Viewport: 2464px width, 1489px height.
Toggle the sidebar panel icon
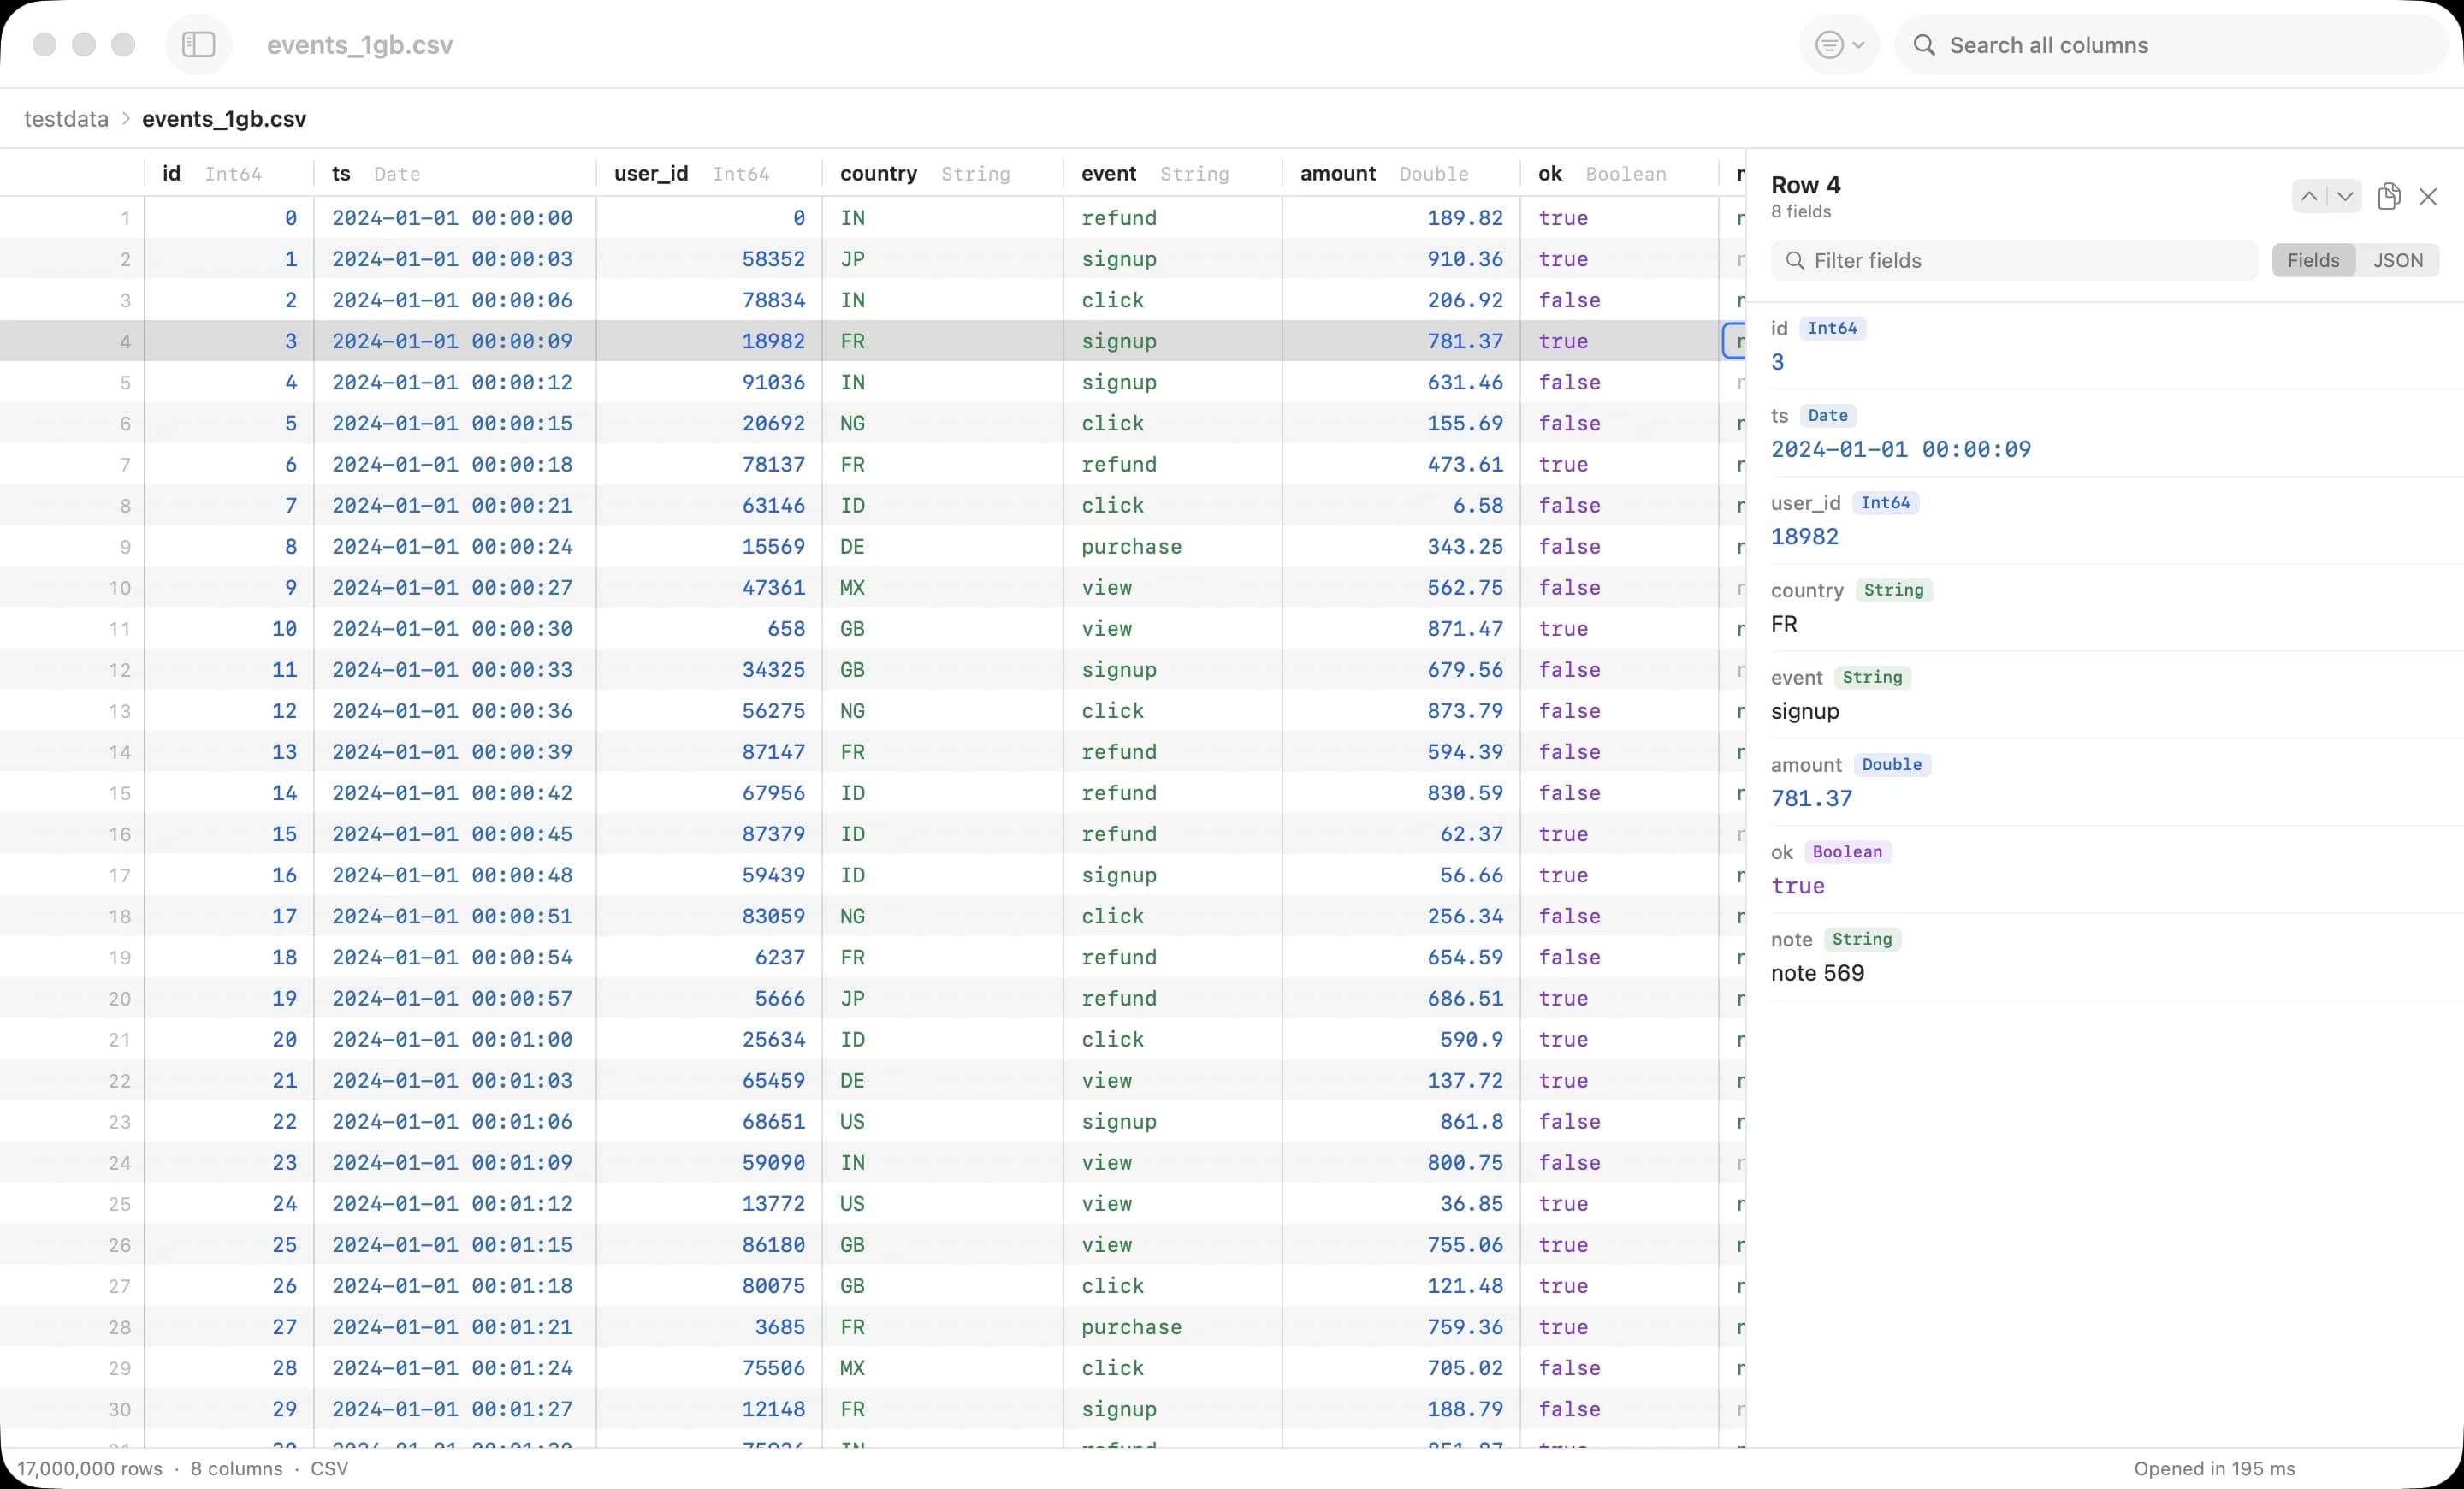198,45
